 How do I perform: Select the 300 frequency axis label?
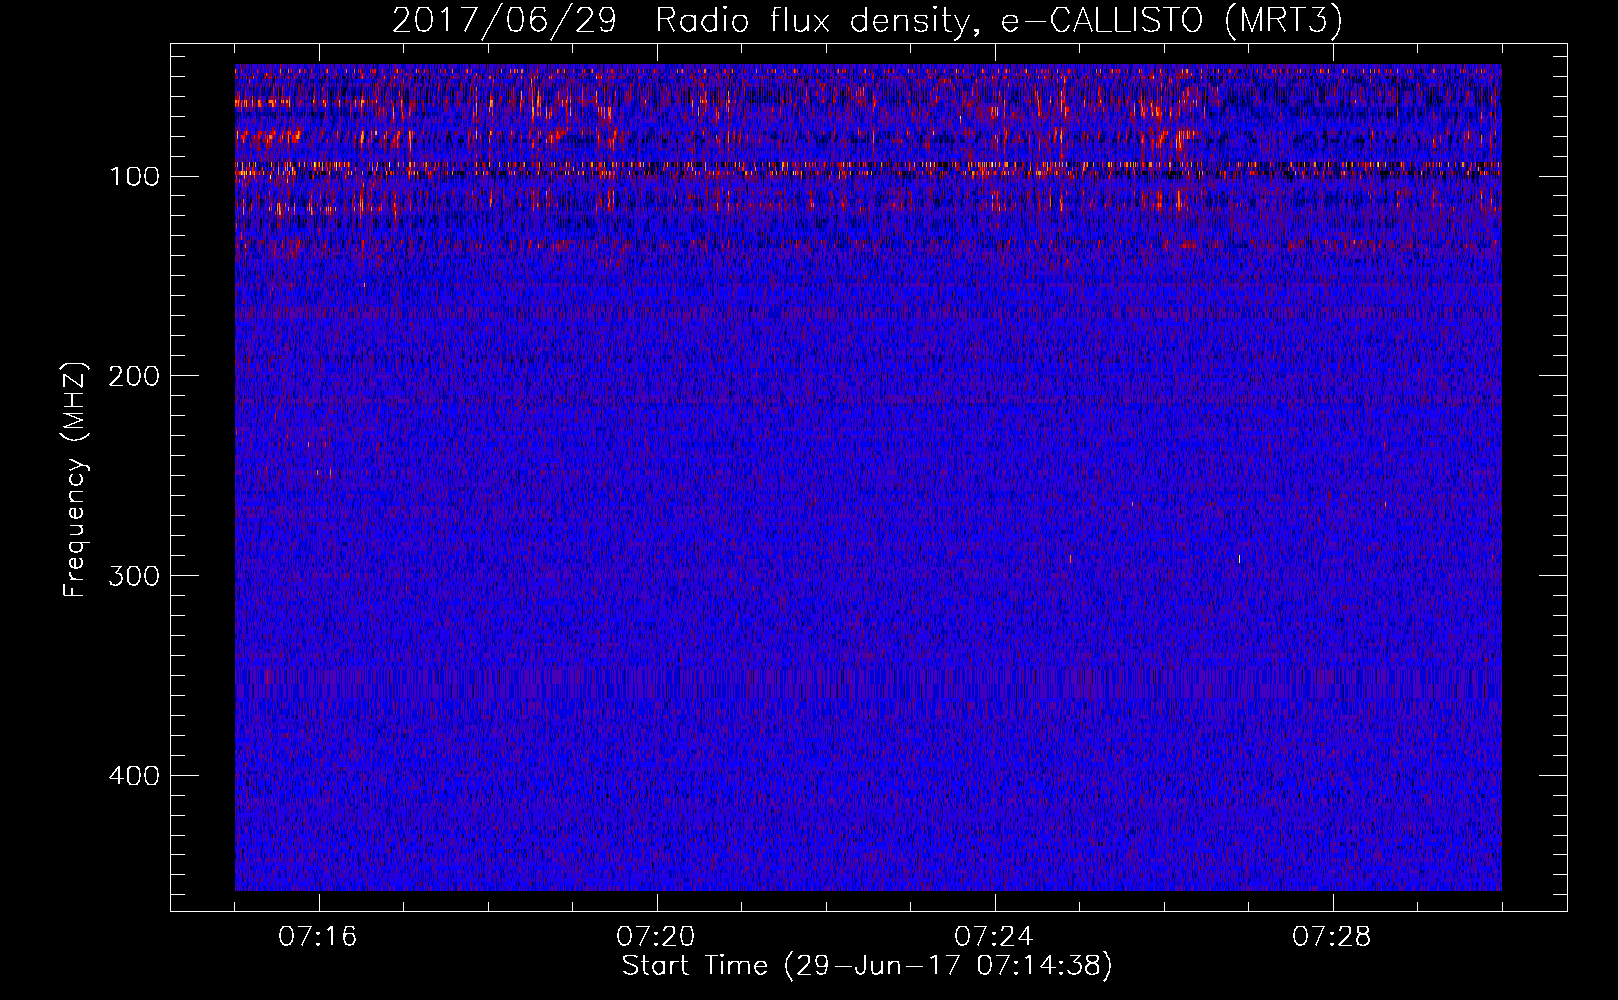click(x=134, y=576)
